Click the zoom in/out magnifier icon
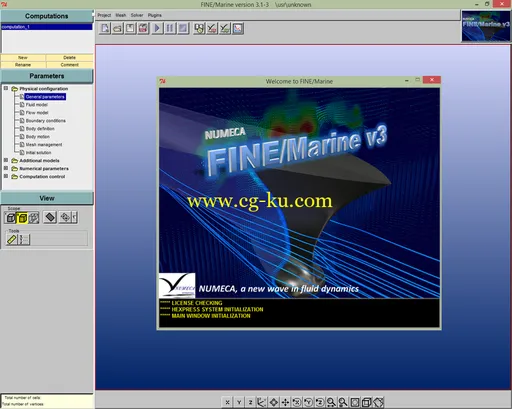512x409 pixels. click(x=331, y=402)
